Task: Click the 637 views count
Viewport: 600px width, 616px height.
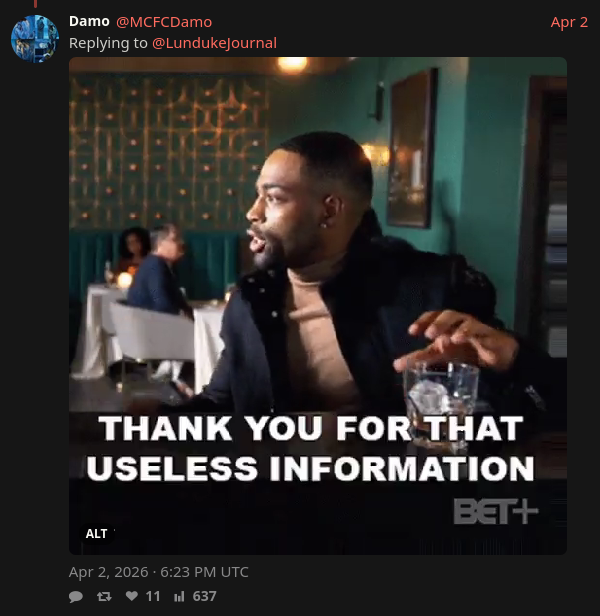Action: [204, 596]
